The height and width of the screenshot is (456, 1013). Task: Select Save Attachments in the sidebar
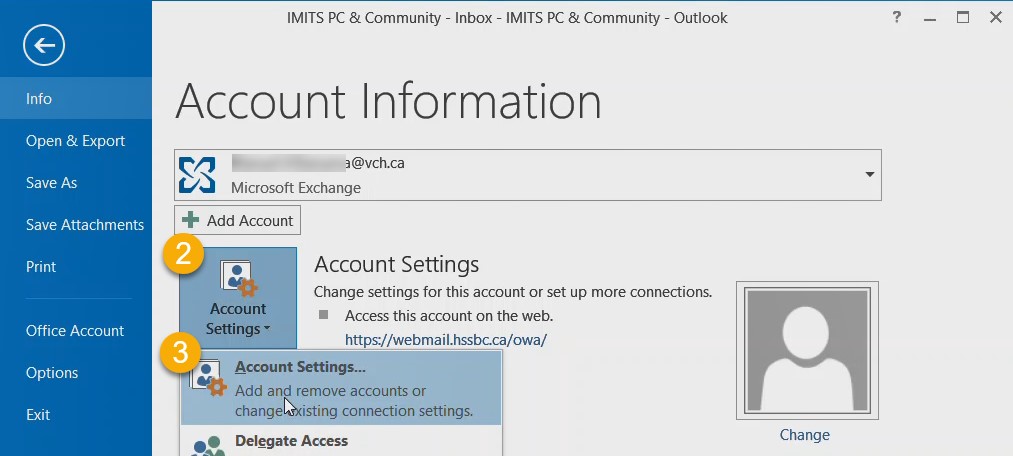(76, 225)
